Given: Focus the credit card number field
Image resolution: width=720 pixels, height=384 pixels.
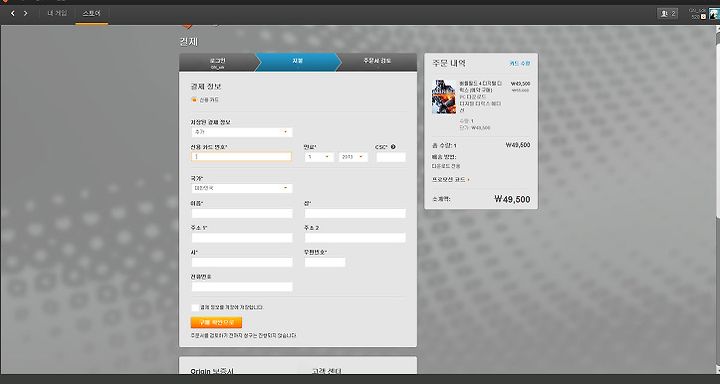Looking at the screenshot, I should (x=242, y=157).
